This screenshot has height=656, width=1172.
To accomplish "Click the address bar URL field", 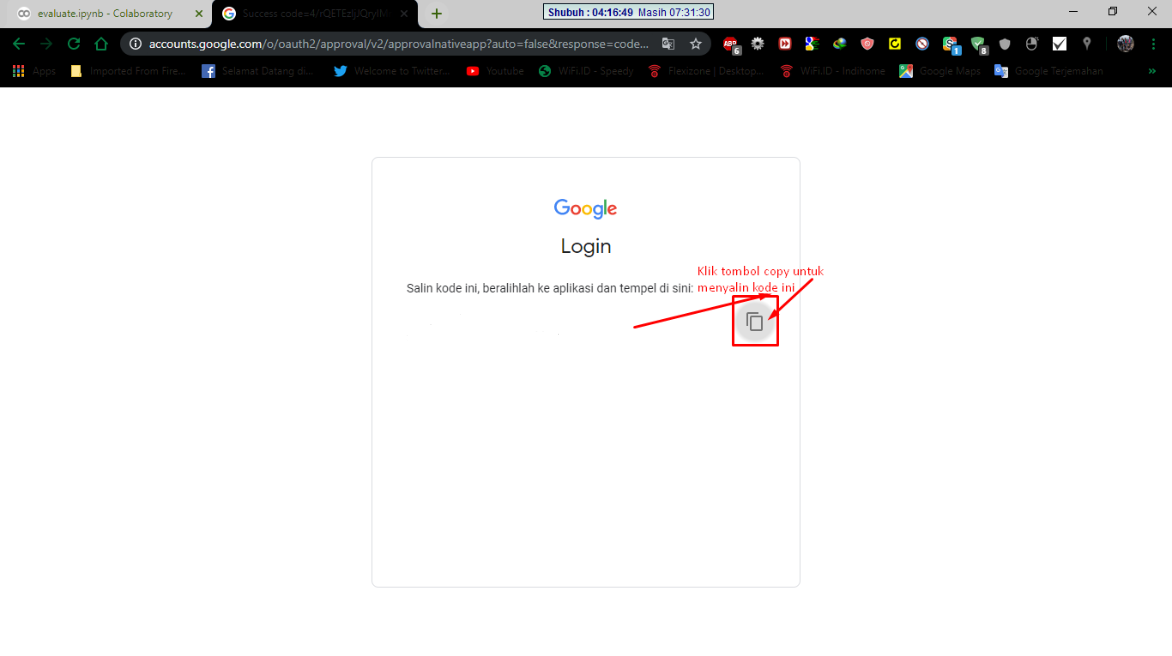I will tap(398, 44).
